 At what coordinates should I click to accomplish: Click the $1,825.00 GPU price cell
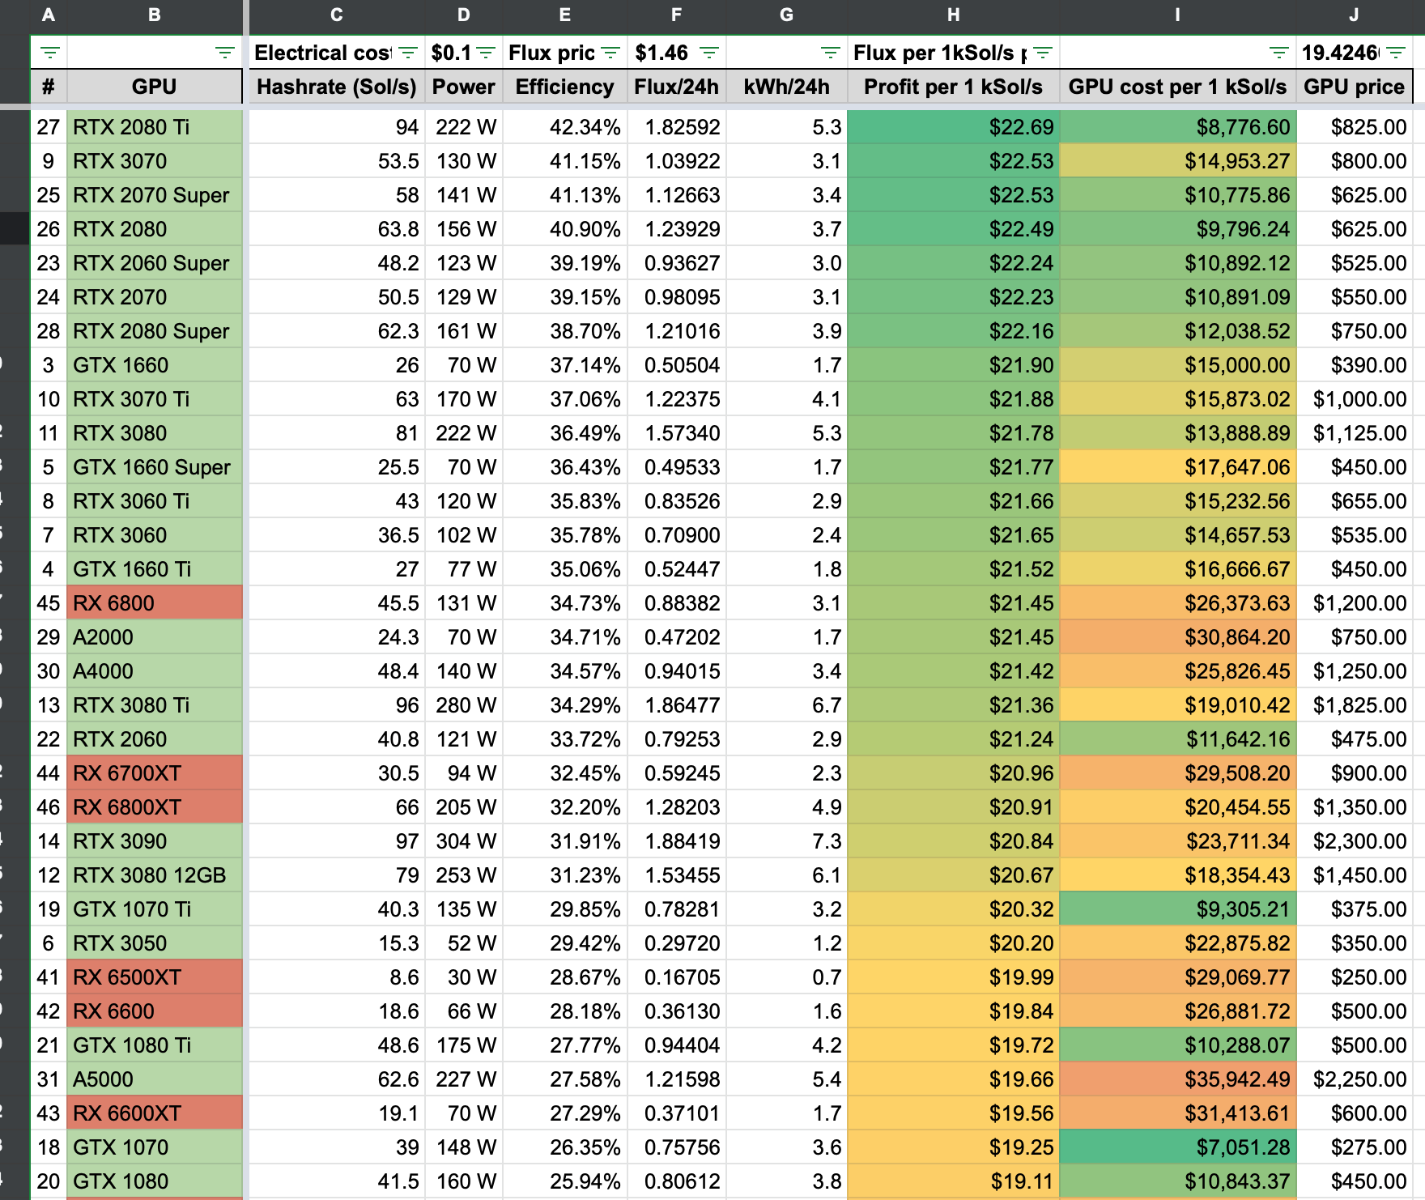pyautogui.click(x=1354, y=705)
